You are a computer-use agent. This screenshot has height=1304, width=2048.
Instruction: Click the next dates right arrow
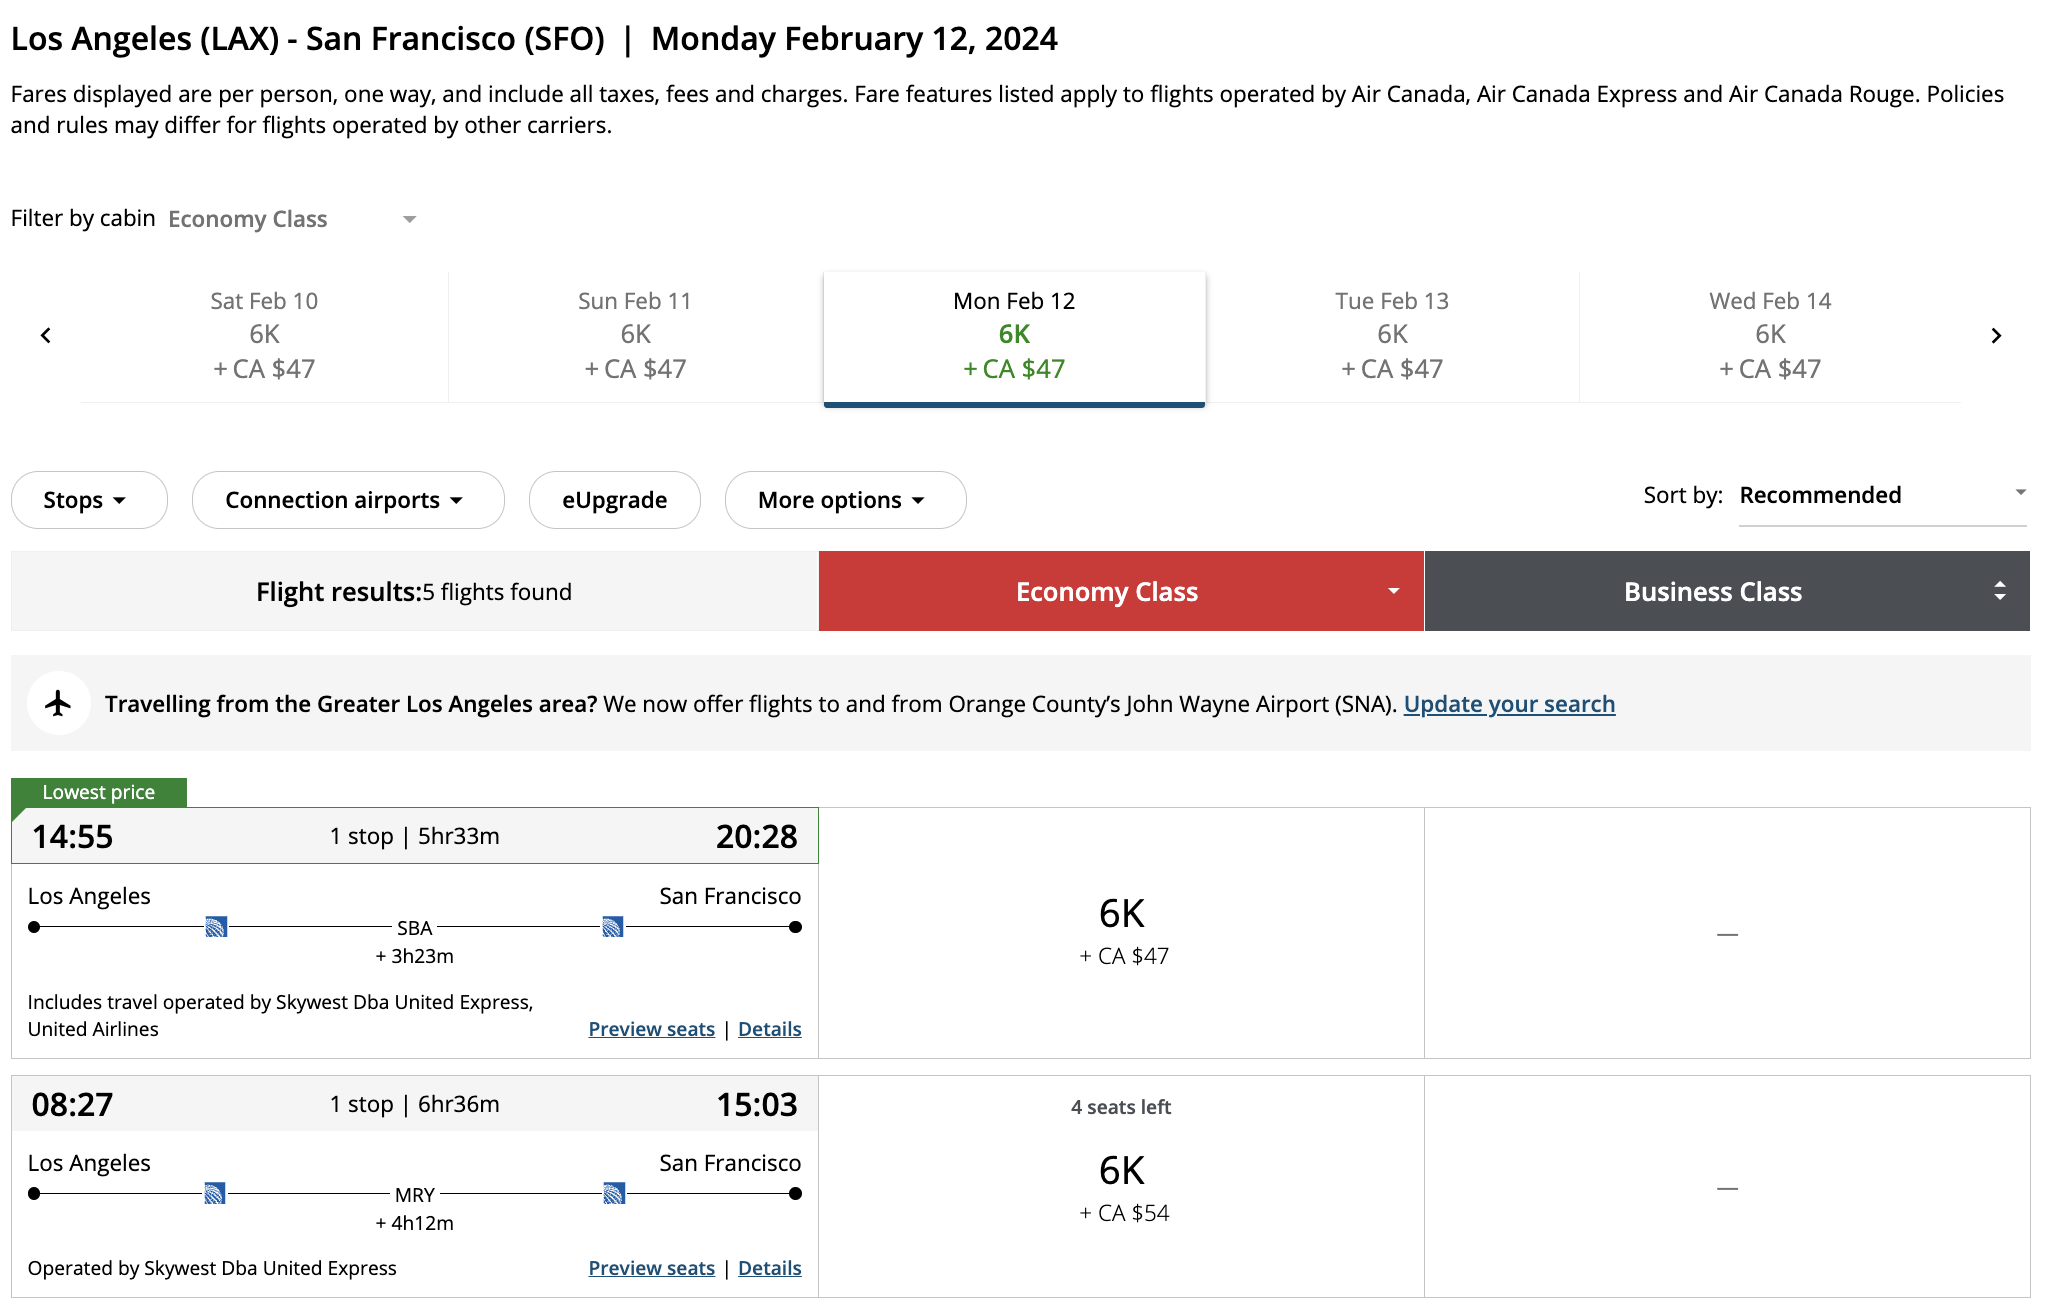(x=1996, y=336)
